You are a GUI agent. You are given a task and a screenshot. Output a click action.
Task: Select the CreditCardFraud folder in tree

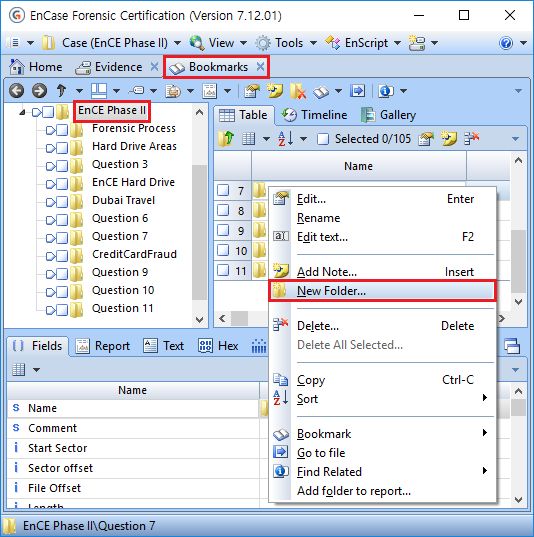click(134, 254)
